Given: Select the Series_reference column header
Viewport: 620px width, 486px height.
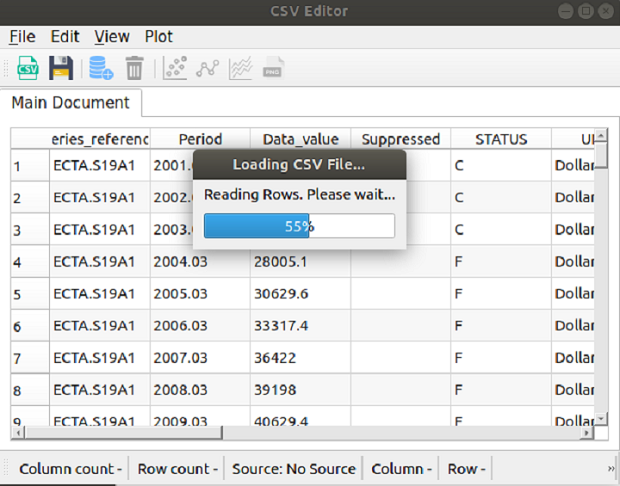Looking at the screenshot, I should coord(100,139).
